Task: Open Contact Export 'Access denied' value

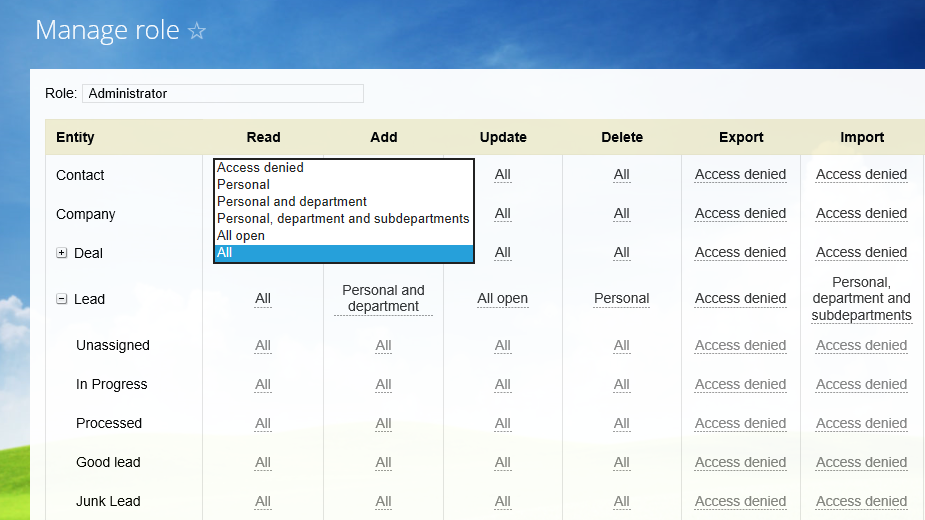Action: pos(740,175)
